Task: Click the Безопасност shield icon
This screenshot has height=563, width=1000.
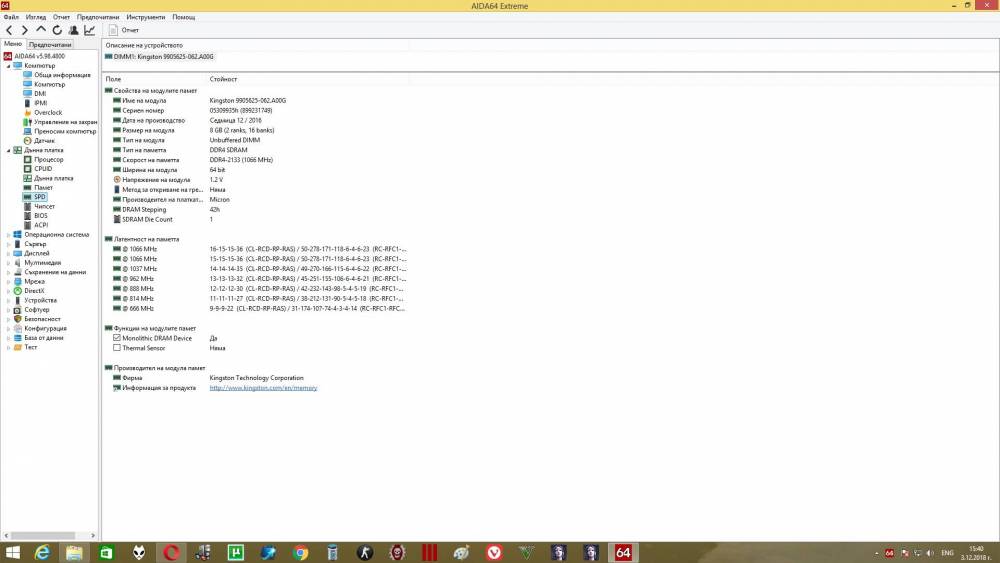Action: click(x=18, y=319)
